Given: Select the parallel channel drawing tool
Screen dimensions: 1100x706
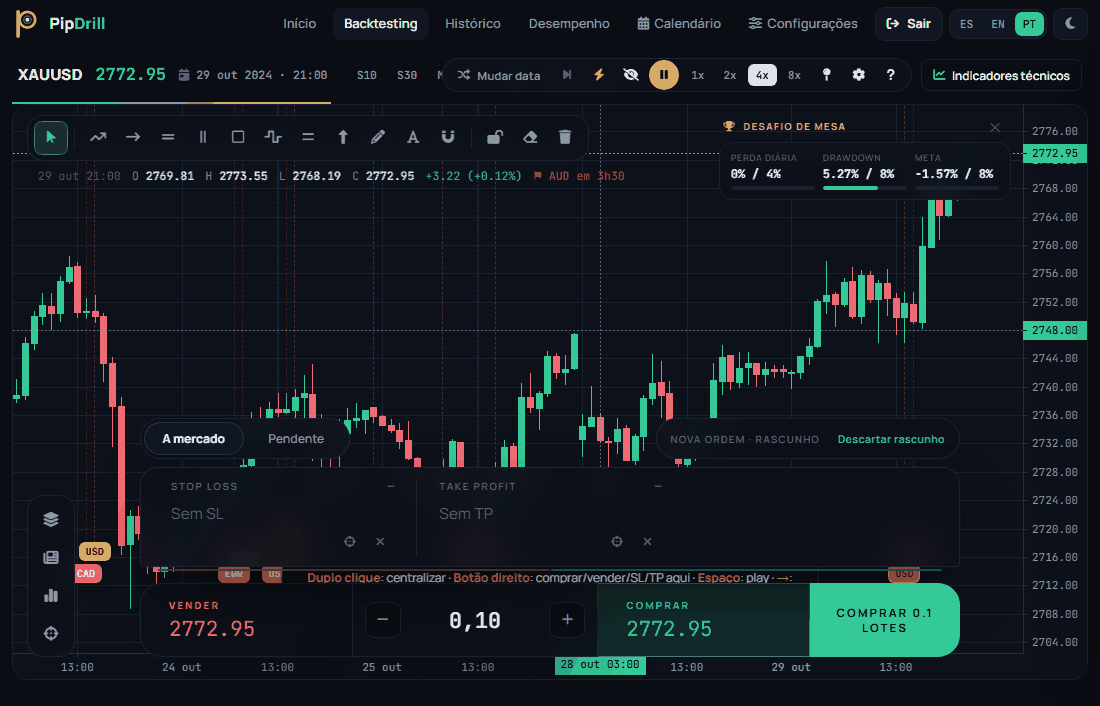Looking at the screenshot, I should pyautogui.click(x=308, y=138).
